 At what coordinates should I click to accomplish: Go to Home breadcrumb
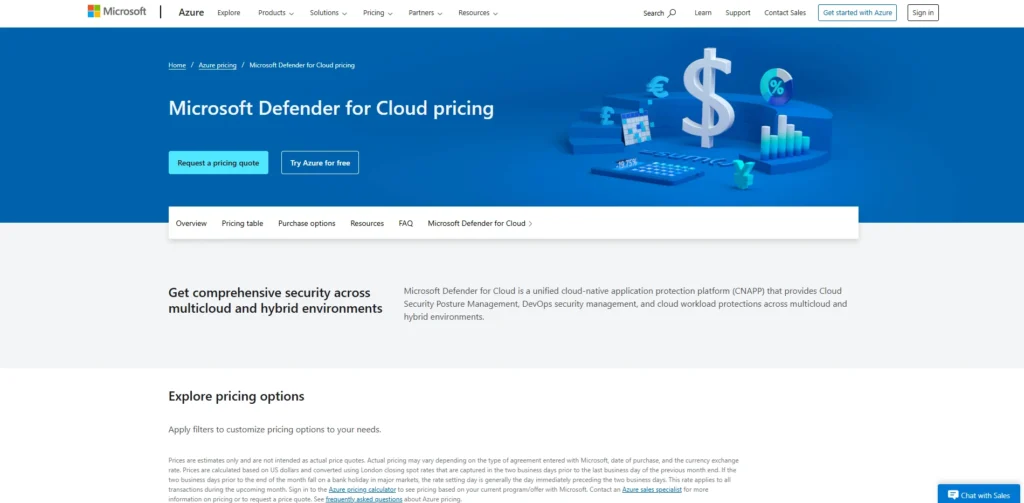pos(177,65)
